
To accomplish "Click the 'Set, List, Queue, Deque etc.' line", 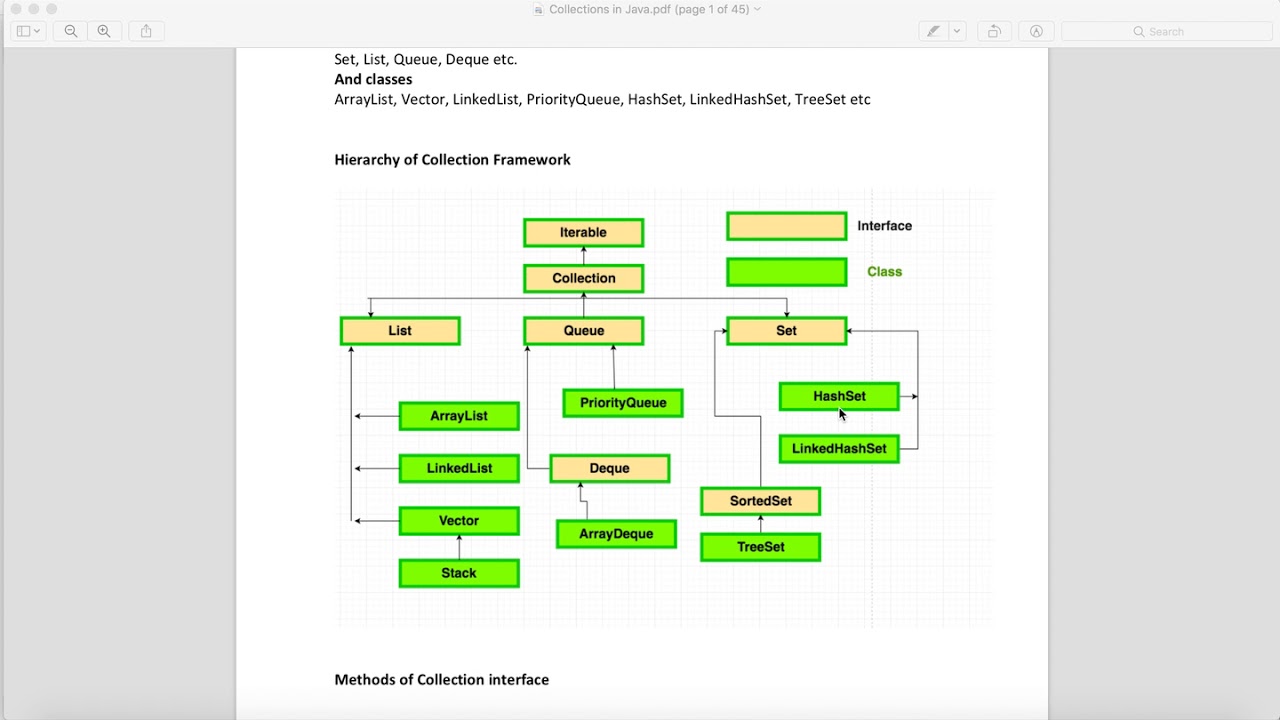I will click(426, 59).
